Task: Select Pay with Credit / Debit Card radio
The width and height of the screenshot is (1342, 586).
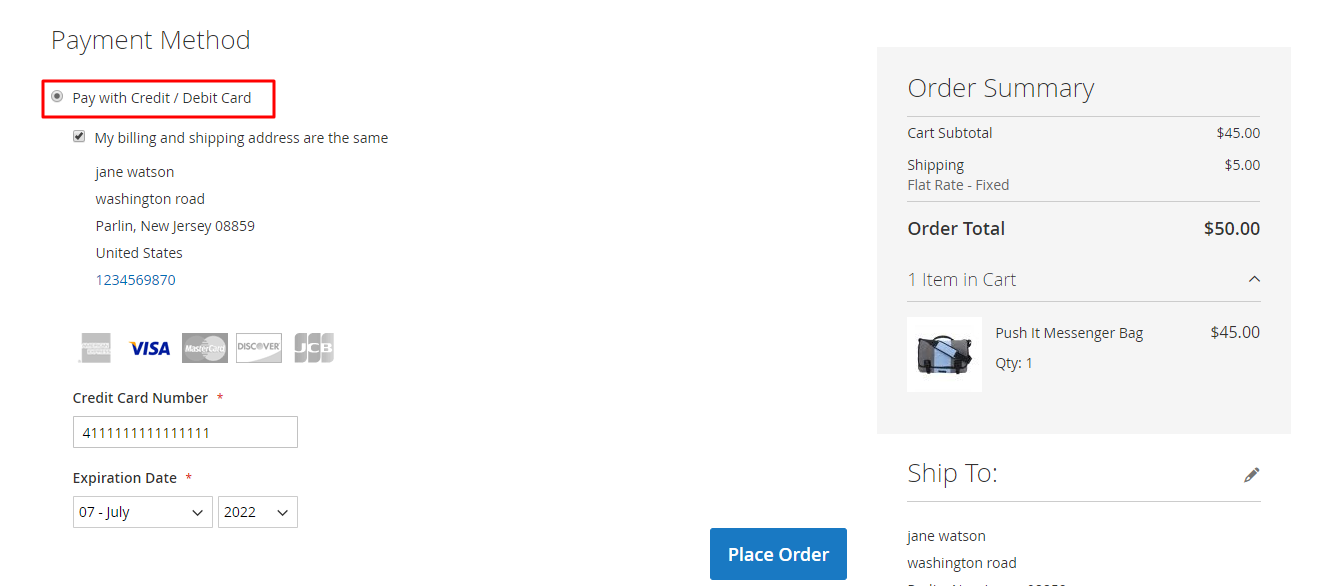Action: coord(57,97)
